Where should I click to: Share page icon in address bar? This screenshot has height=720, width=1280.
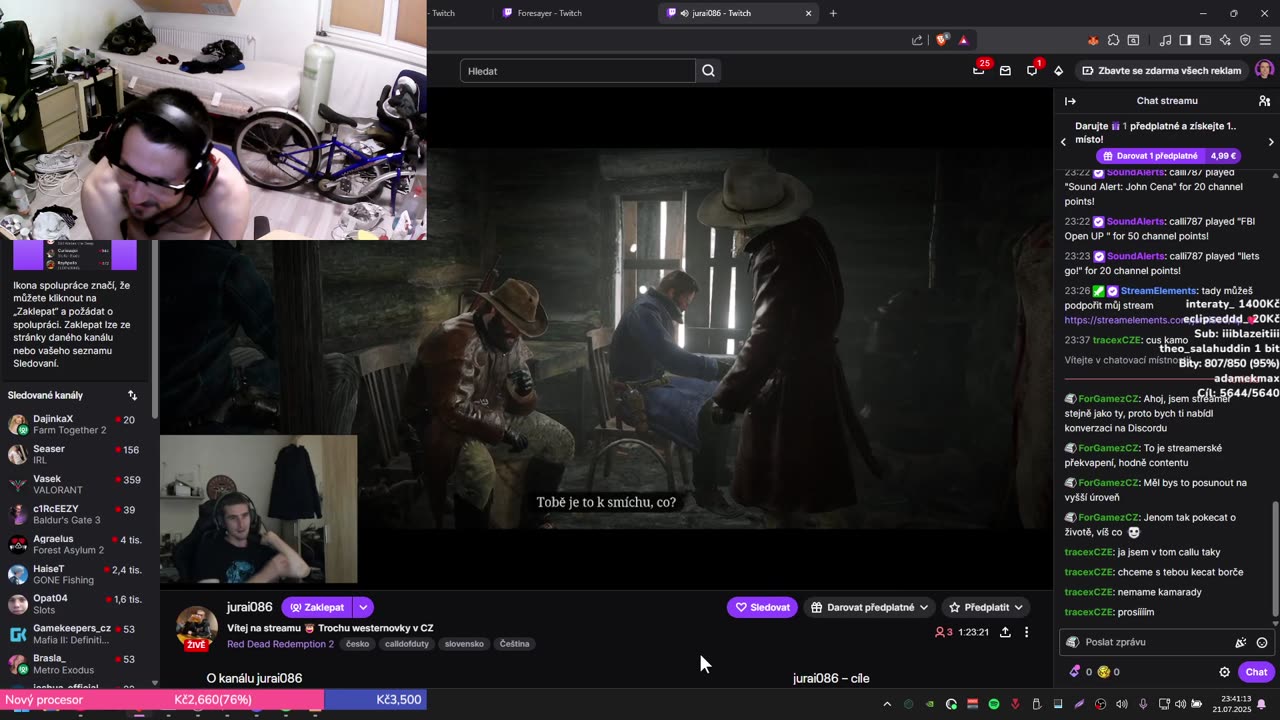coord(917,40)
